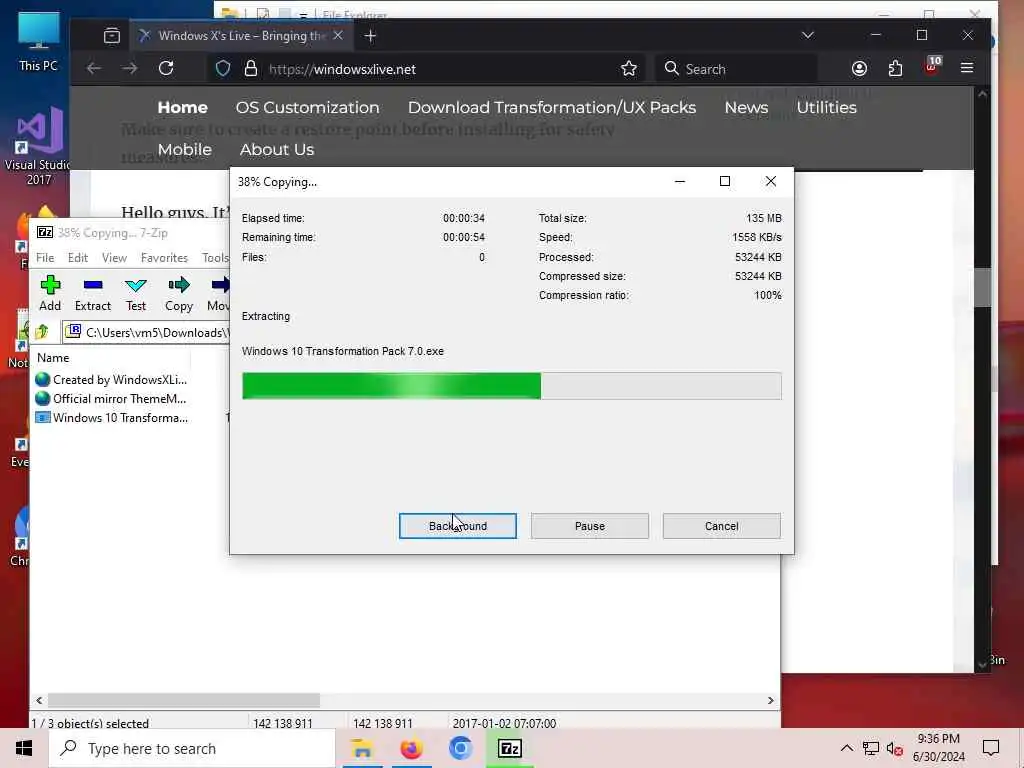
Task: Open the Utilities nav link
Action: tap(826, 108)
